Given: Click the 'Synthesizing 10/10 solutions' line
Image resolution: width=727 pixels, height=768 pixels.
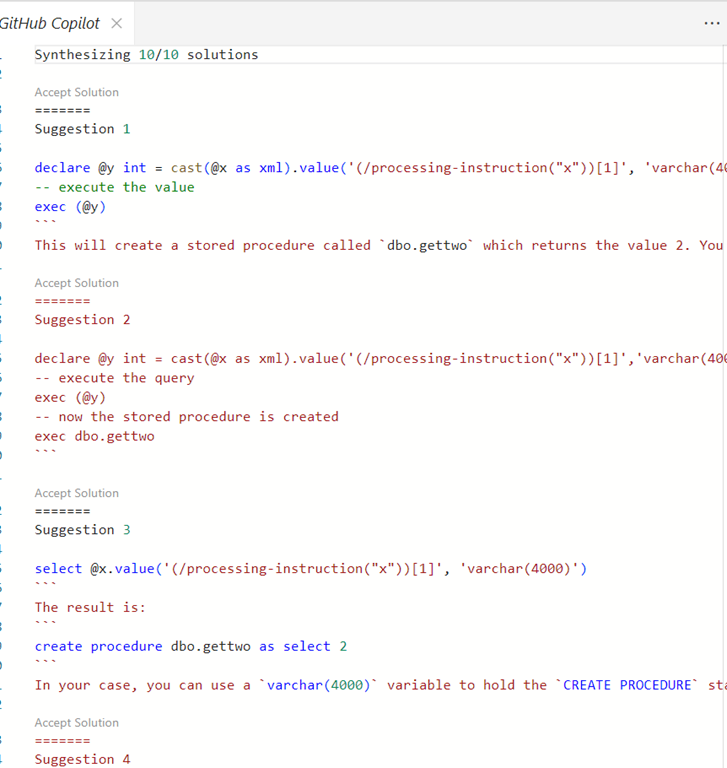Looking at the screenshot, I should (x=146, y=55).
